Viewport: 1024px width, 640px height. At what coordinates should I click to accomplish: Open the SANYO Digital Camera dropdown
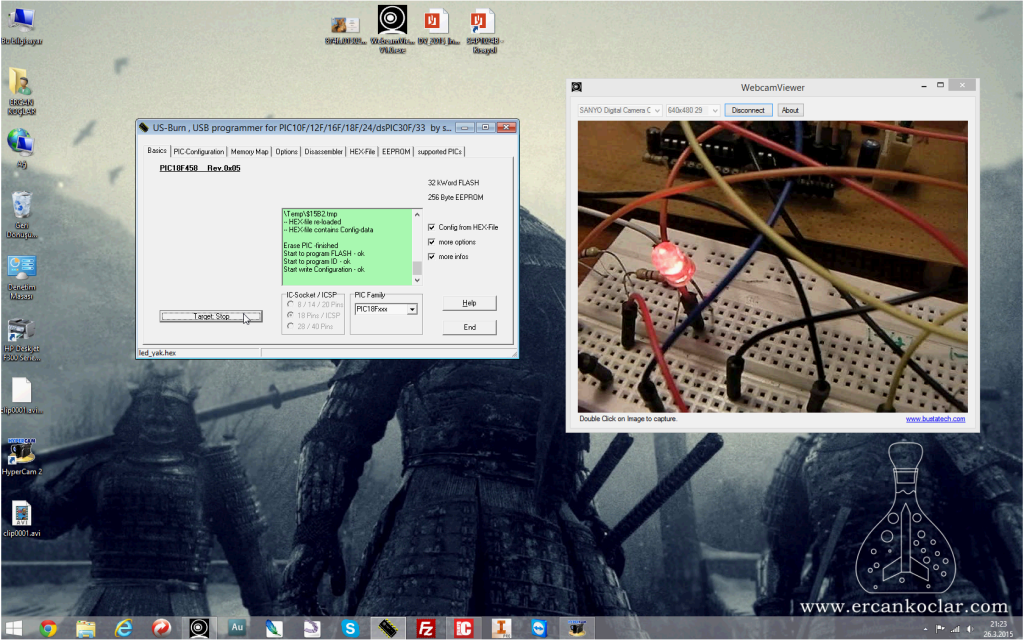point(619,110)
